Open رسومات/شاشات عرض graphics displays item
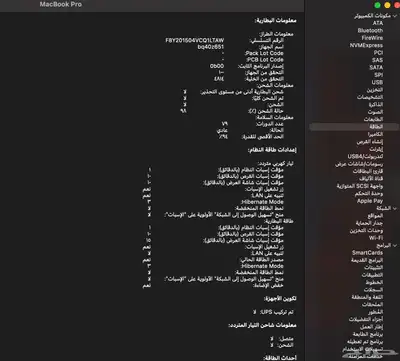 coord(359,164)
